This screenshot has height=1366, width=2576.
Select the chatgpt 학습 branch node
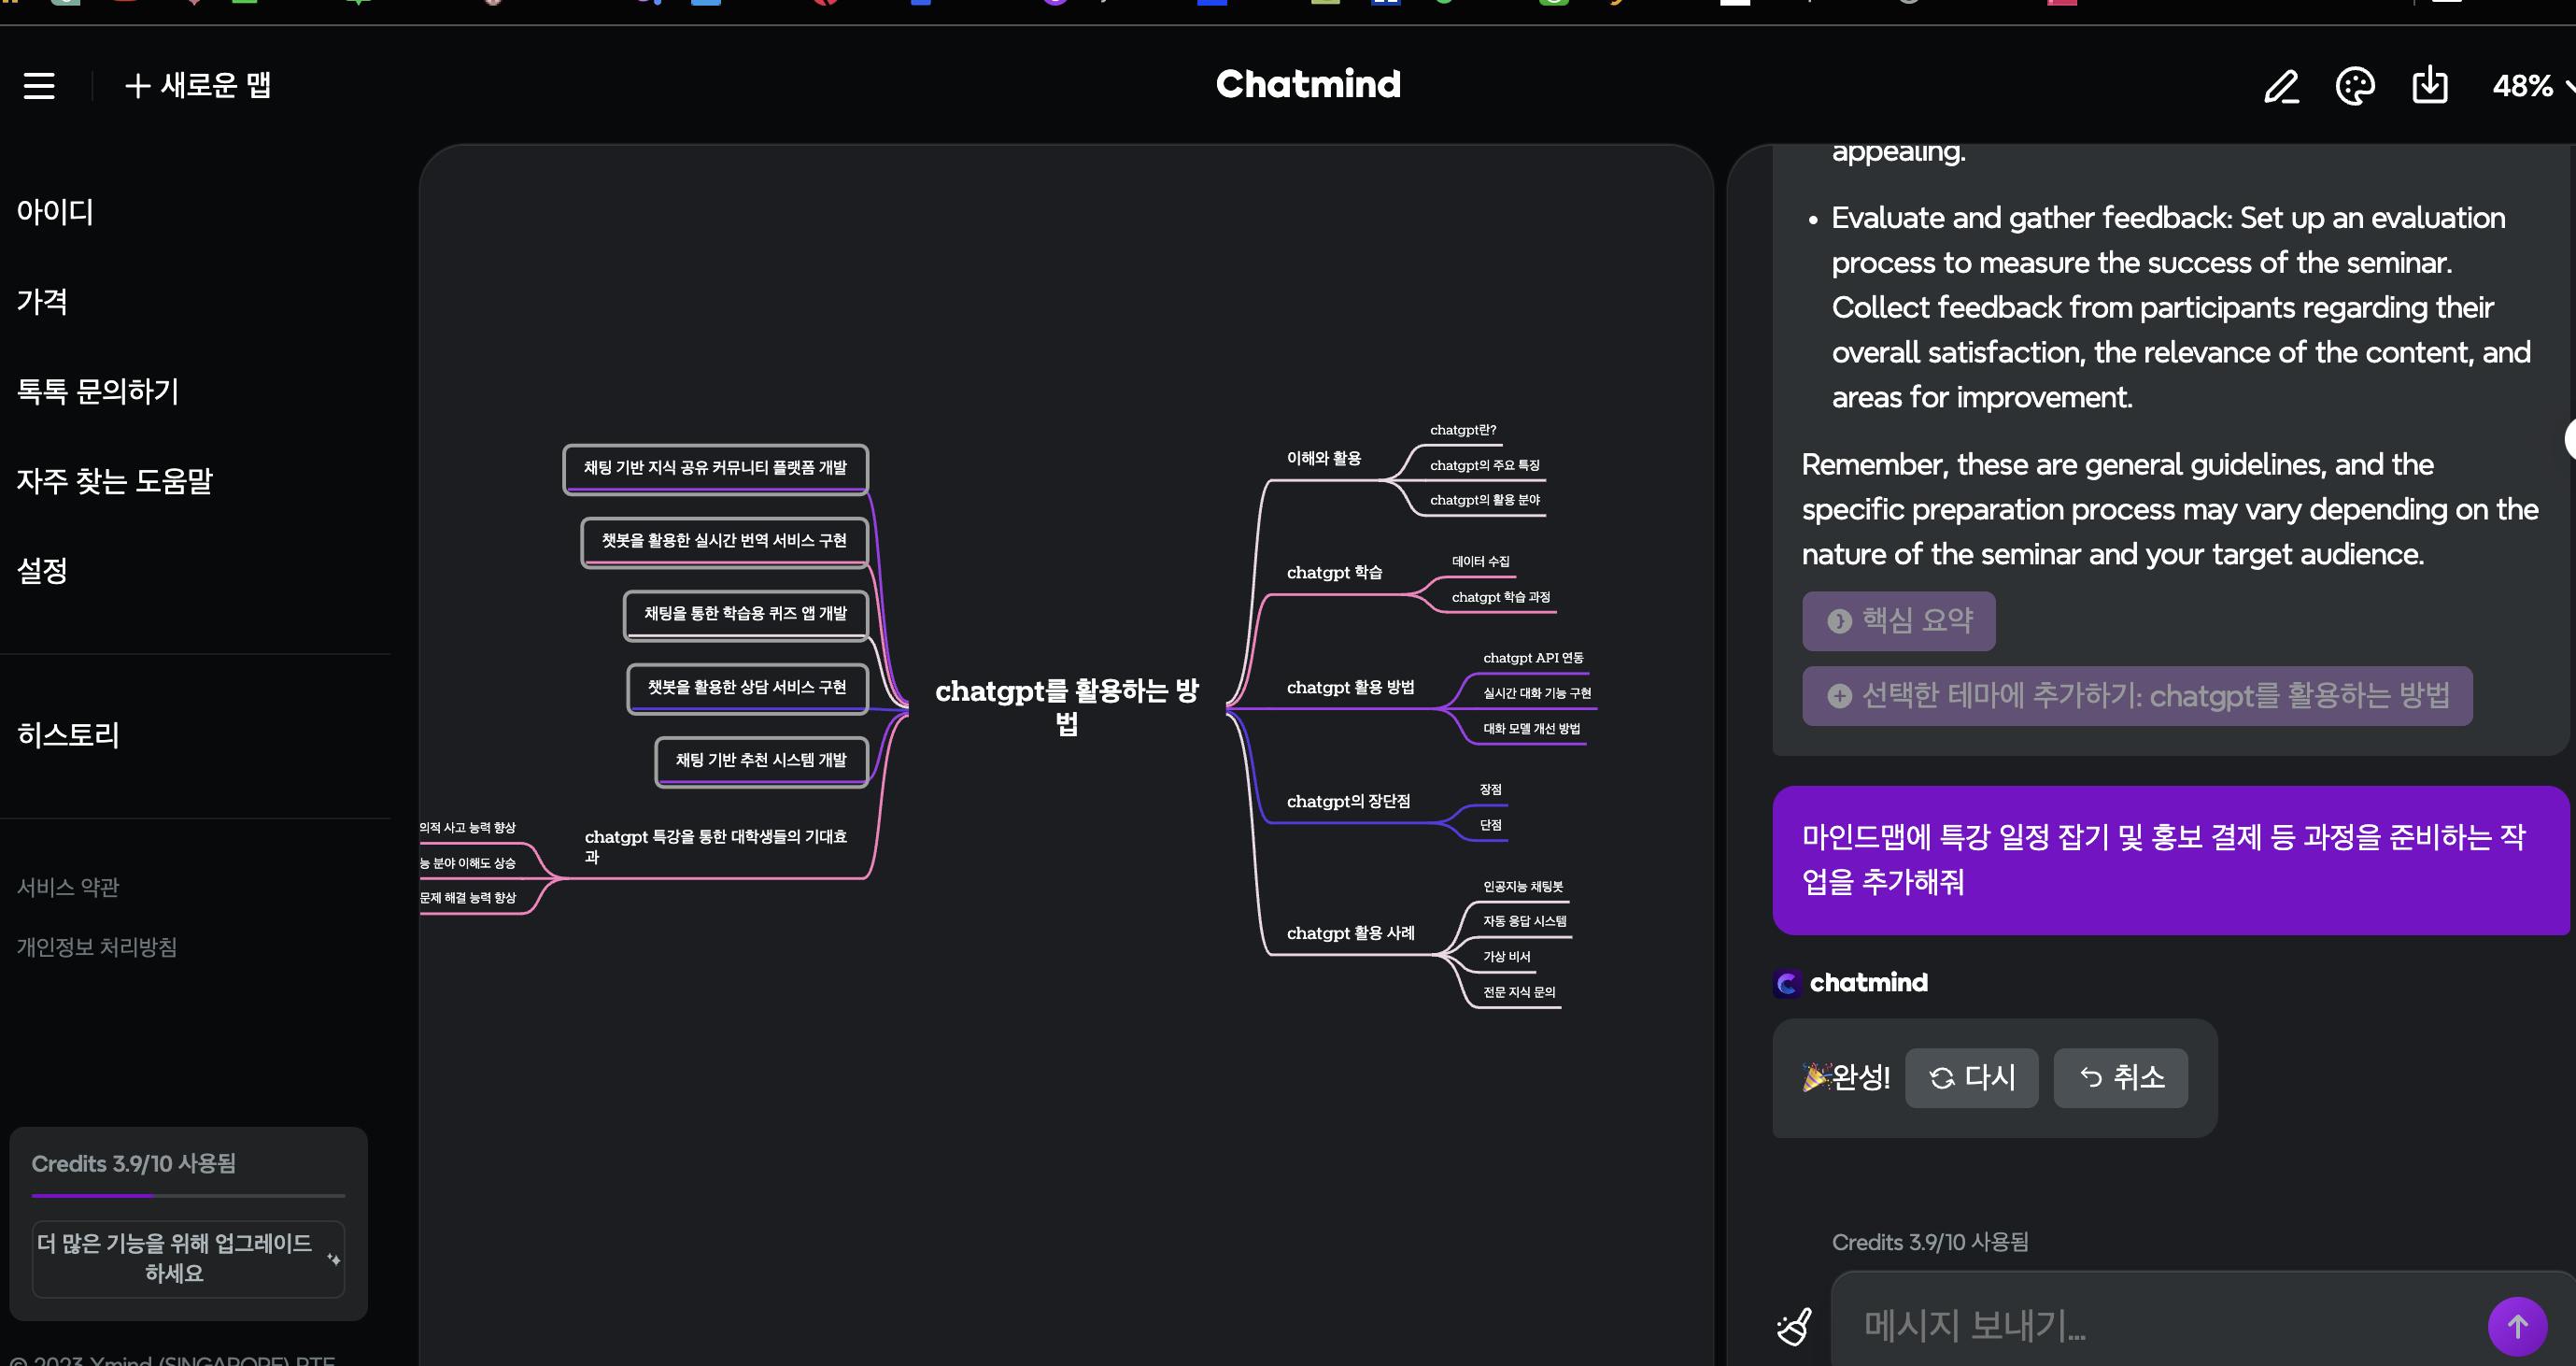tap(1334, 573)
